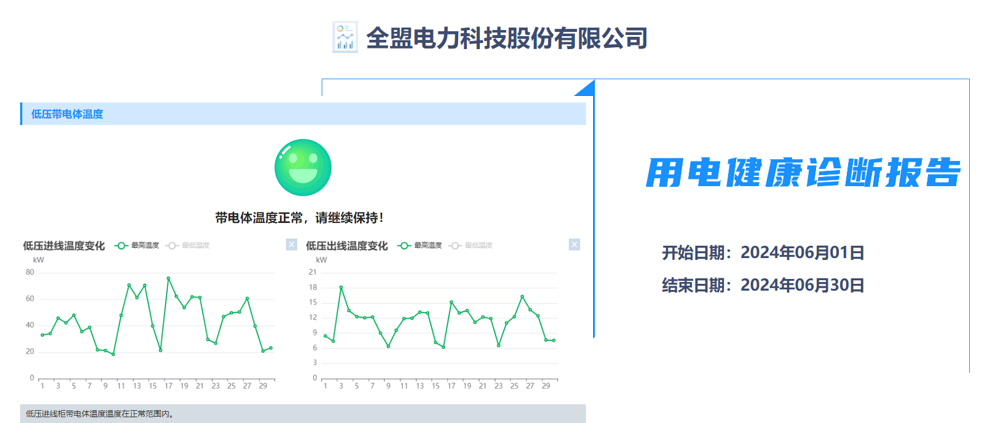Click the green smiley face status icon
983x423 pixels.
point(302,168)
